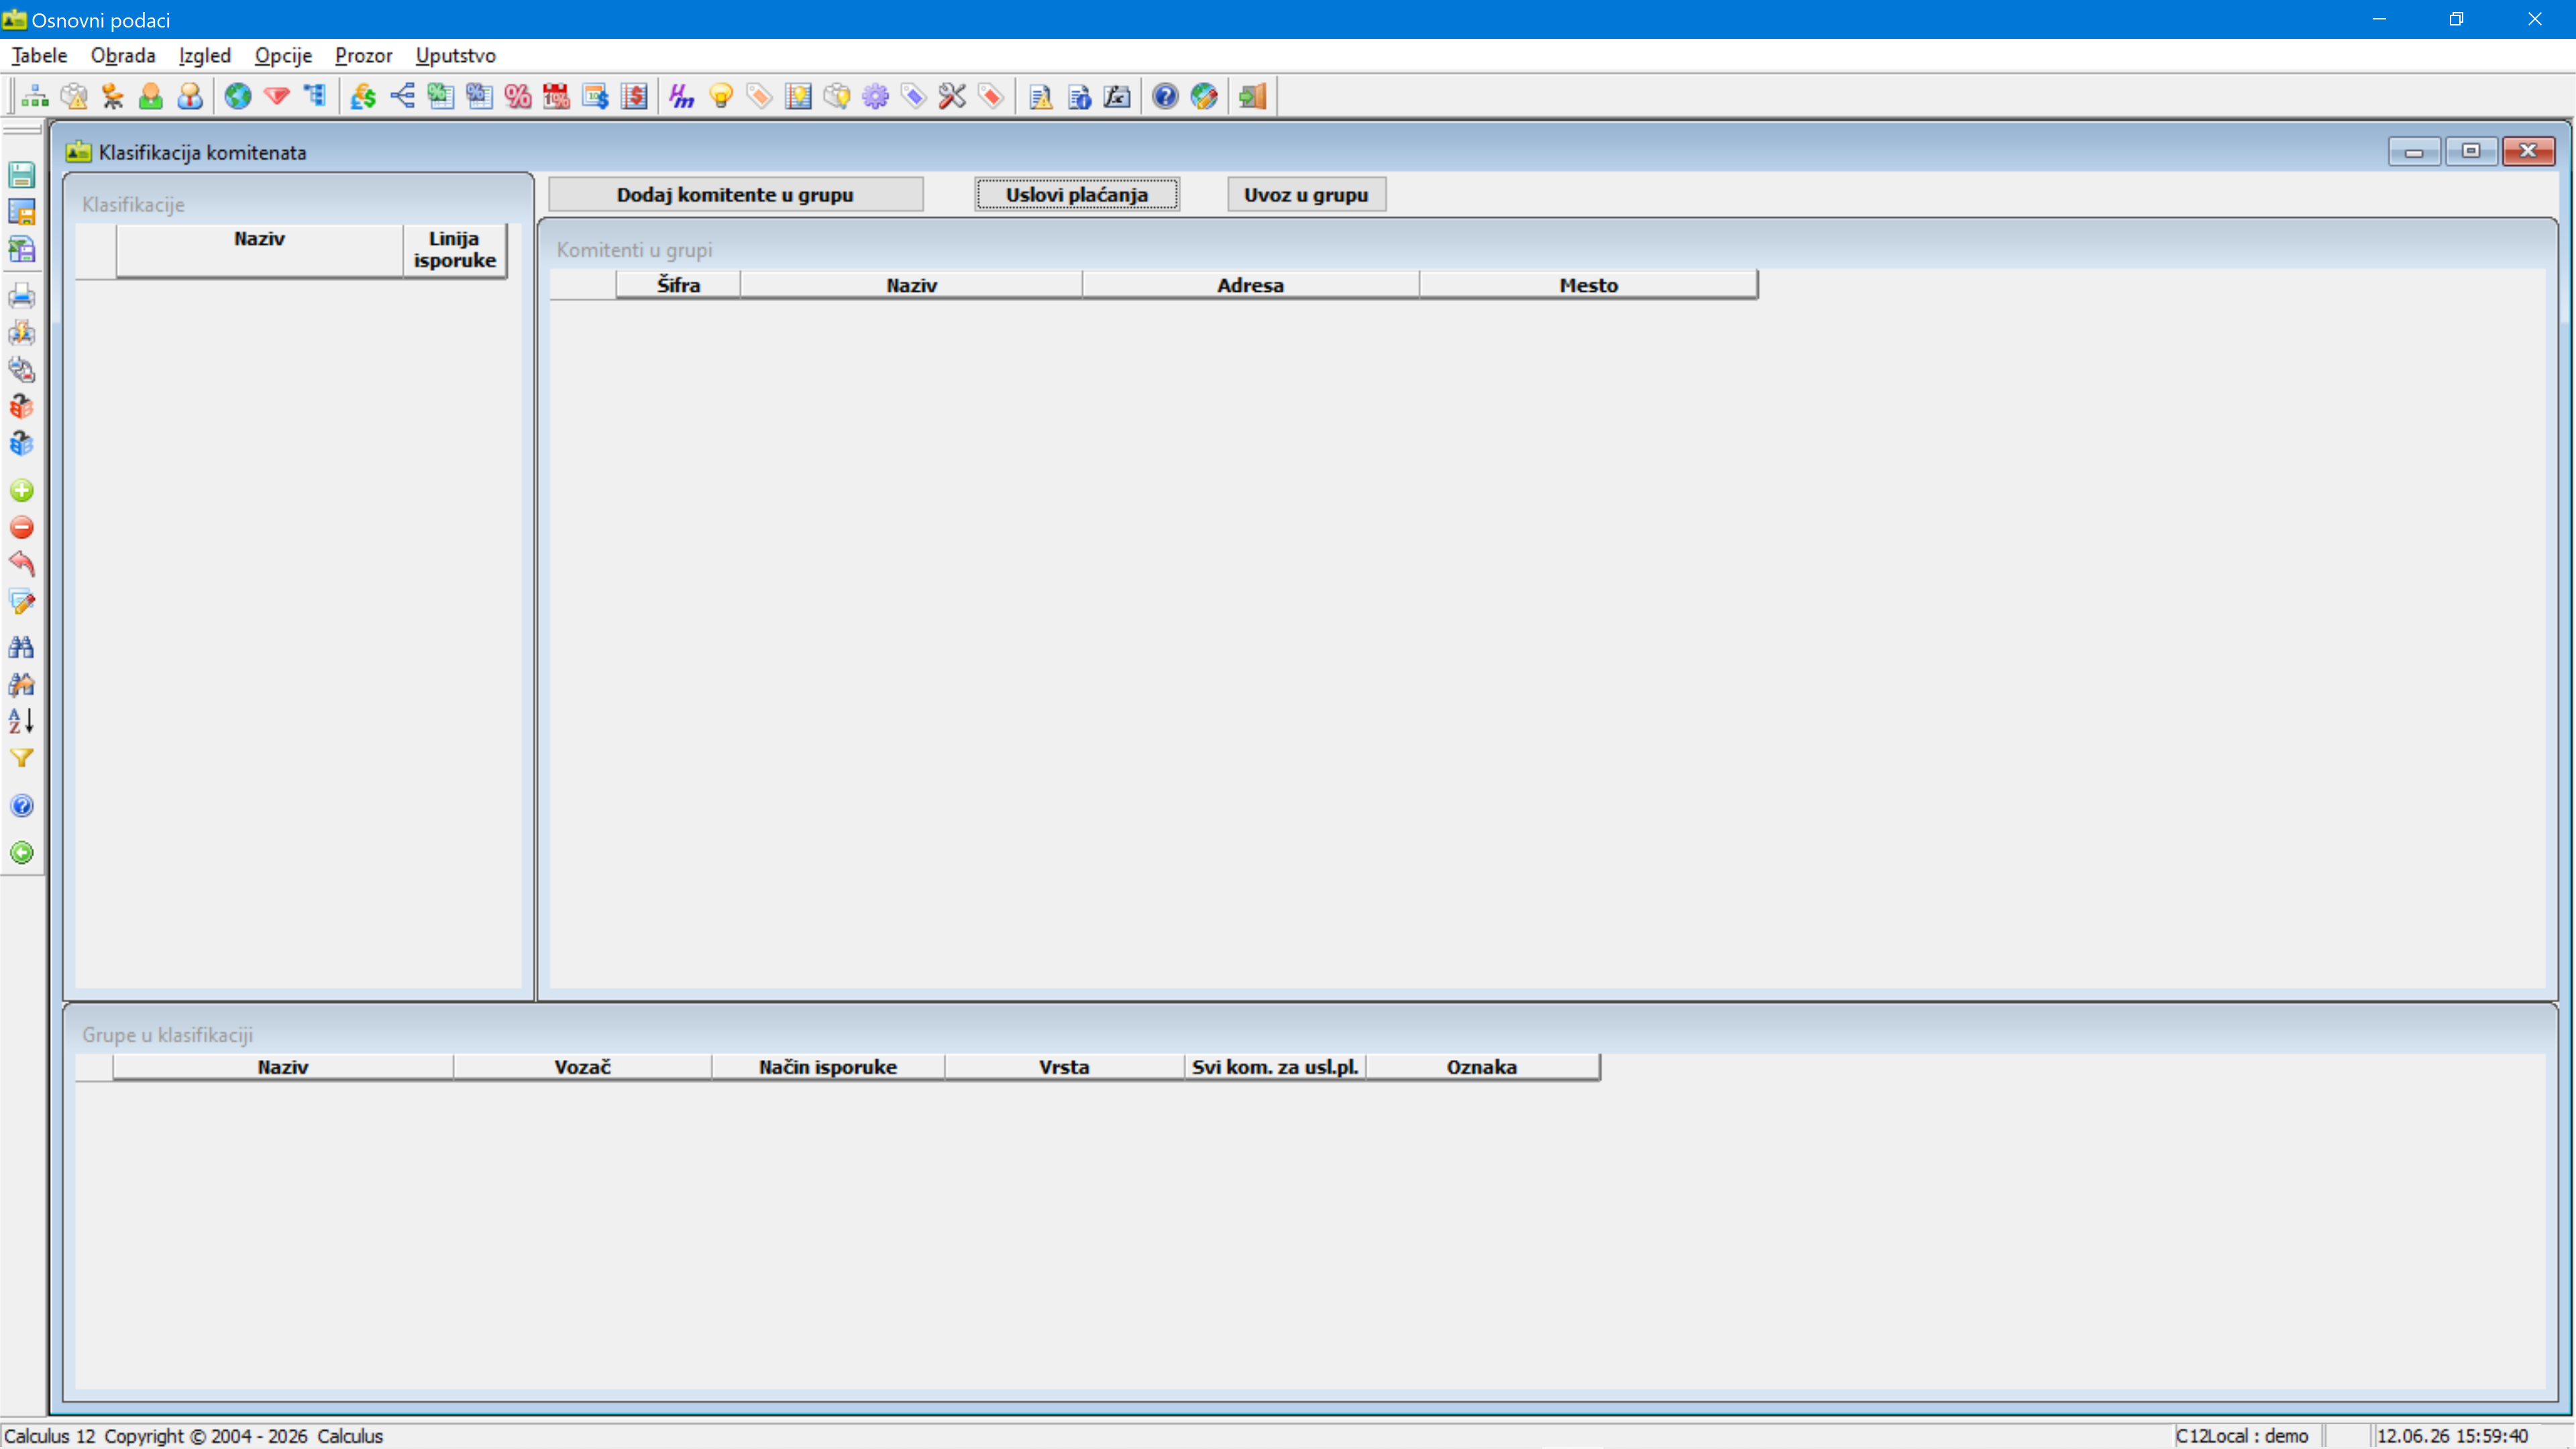Click the light bulb toolbar icon

(721, 96)
